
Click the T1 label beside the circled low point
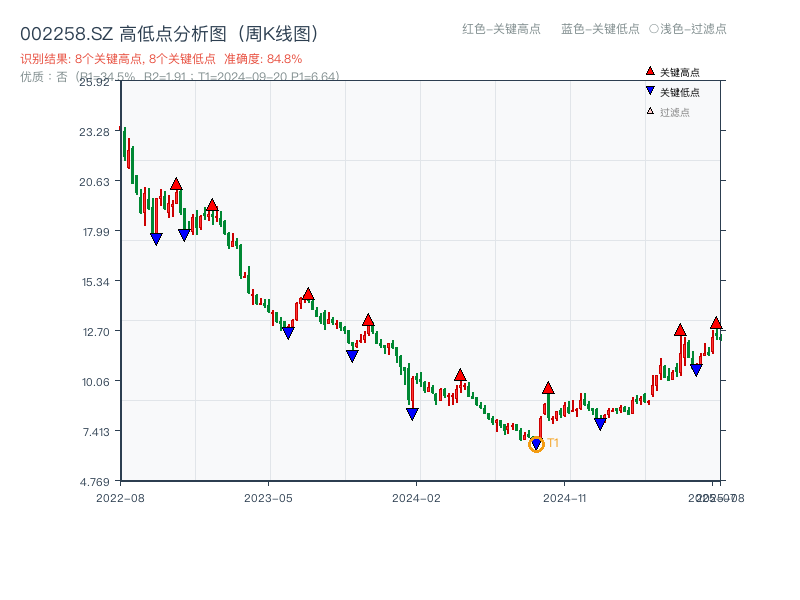tap(552, 441)
